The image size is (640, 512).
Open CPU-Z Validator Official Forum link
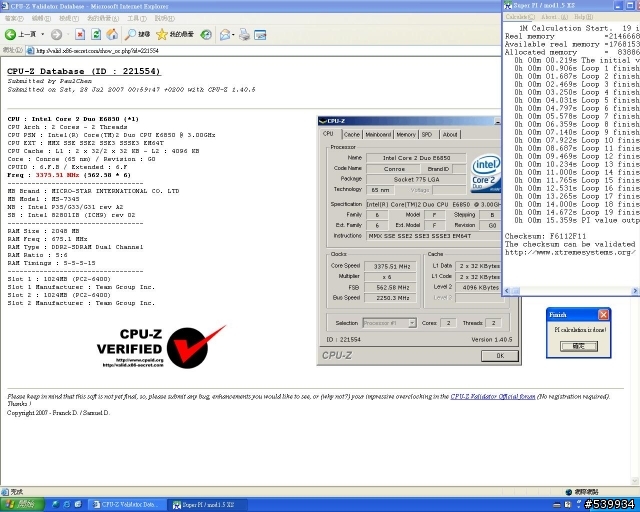pyautogui.click(x=493, y=396)
